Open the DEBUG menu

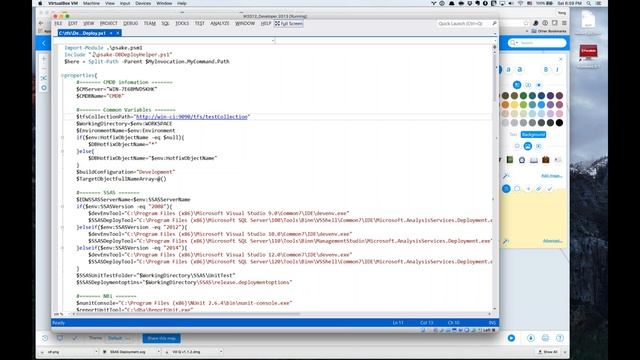click(x=131, y=24)
